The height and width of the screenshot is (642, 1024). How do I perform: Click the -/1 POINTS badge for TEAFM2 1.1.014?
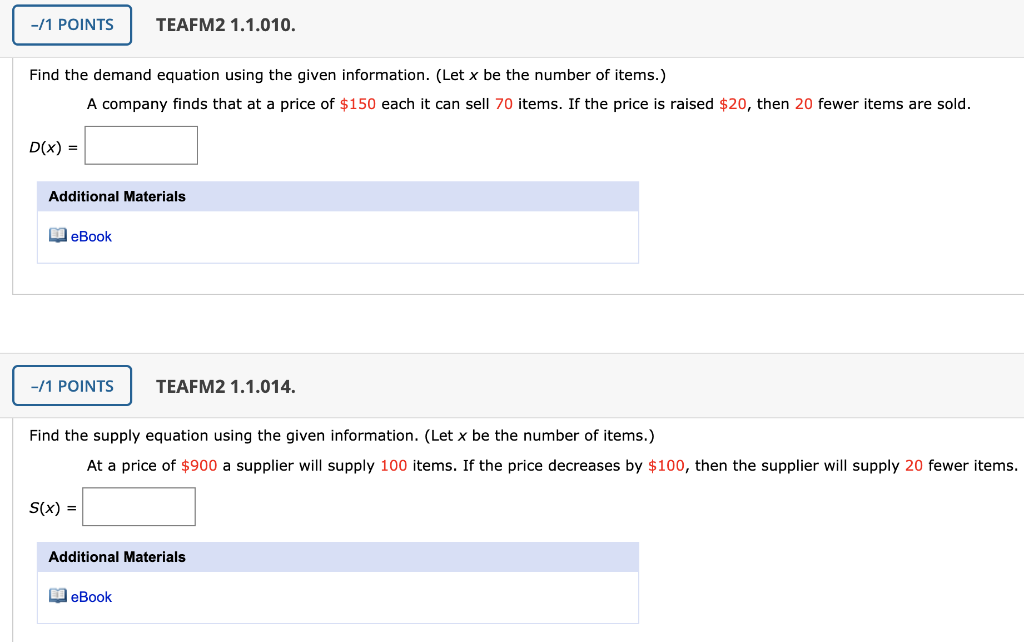tap(71, 385)
